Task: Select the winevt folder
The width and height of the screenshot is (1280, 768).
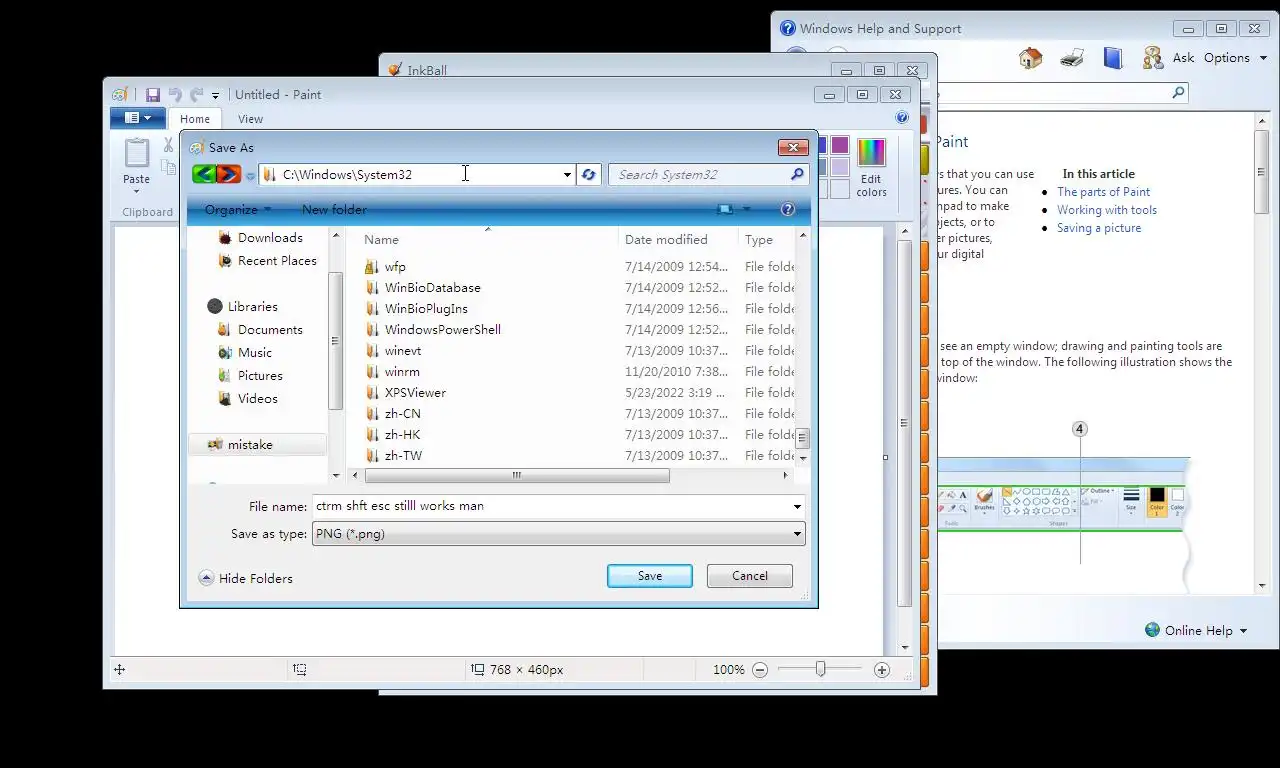Action: 393,351
